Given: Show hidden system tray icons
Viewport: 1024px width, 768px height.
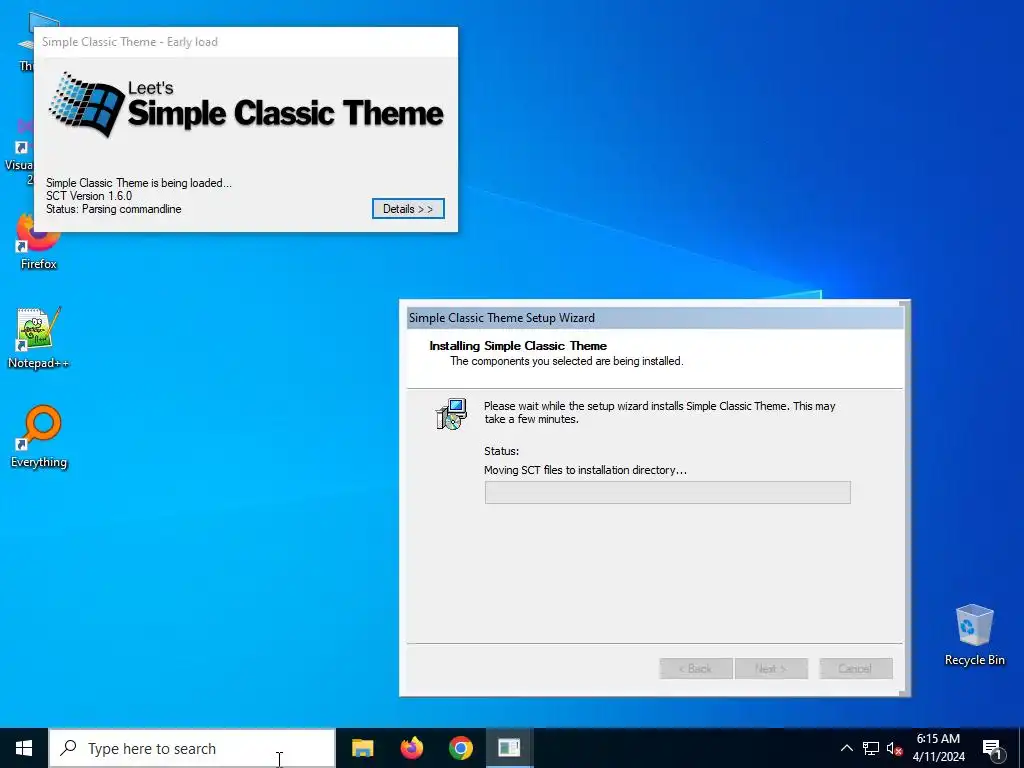Looking at the screenshot, I should pyautogui.click(x=846, y=748).
